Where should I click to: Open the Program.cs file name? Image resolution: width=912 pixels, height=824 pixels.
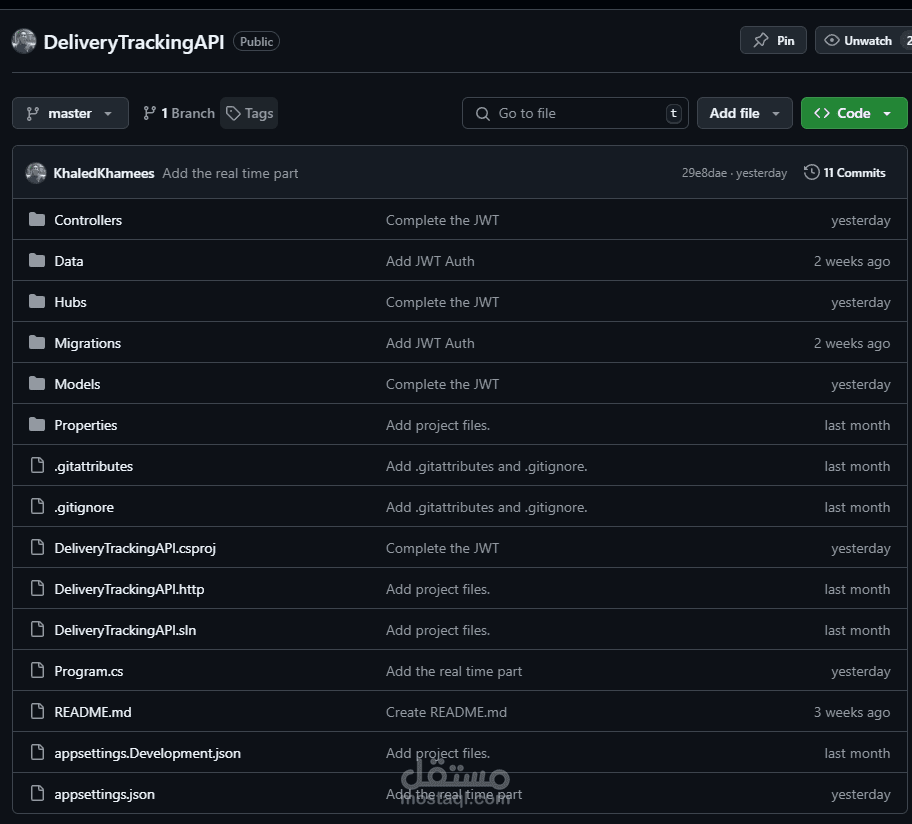point(89,671)
